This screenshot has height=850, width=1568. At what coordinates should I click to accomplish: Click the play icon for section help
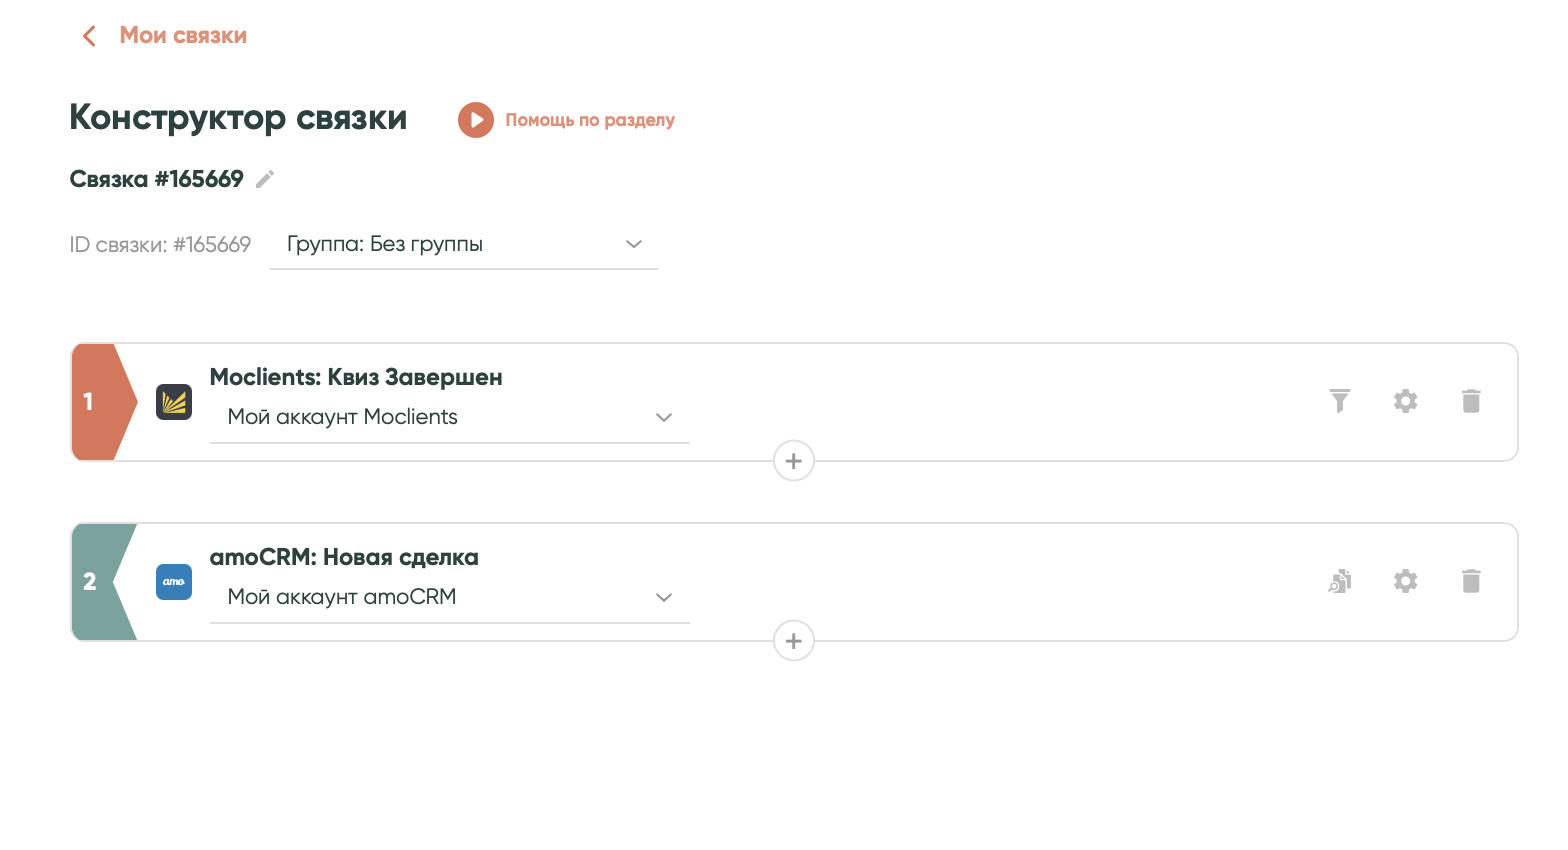tap(476, 120)
